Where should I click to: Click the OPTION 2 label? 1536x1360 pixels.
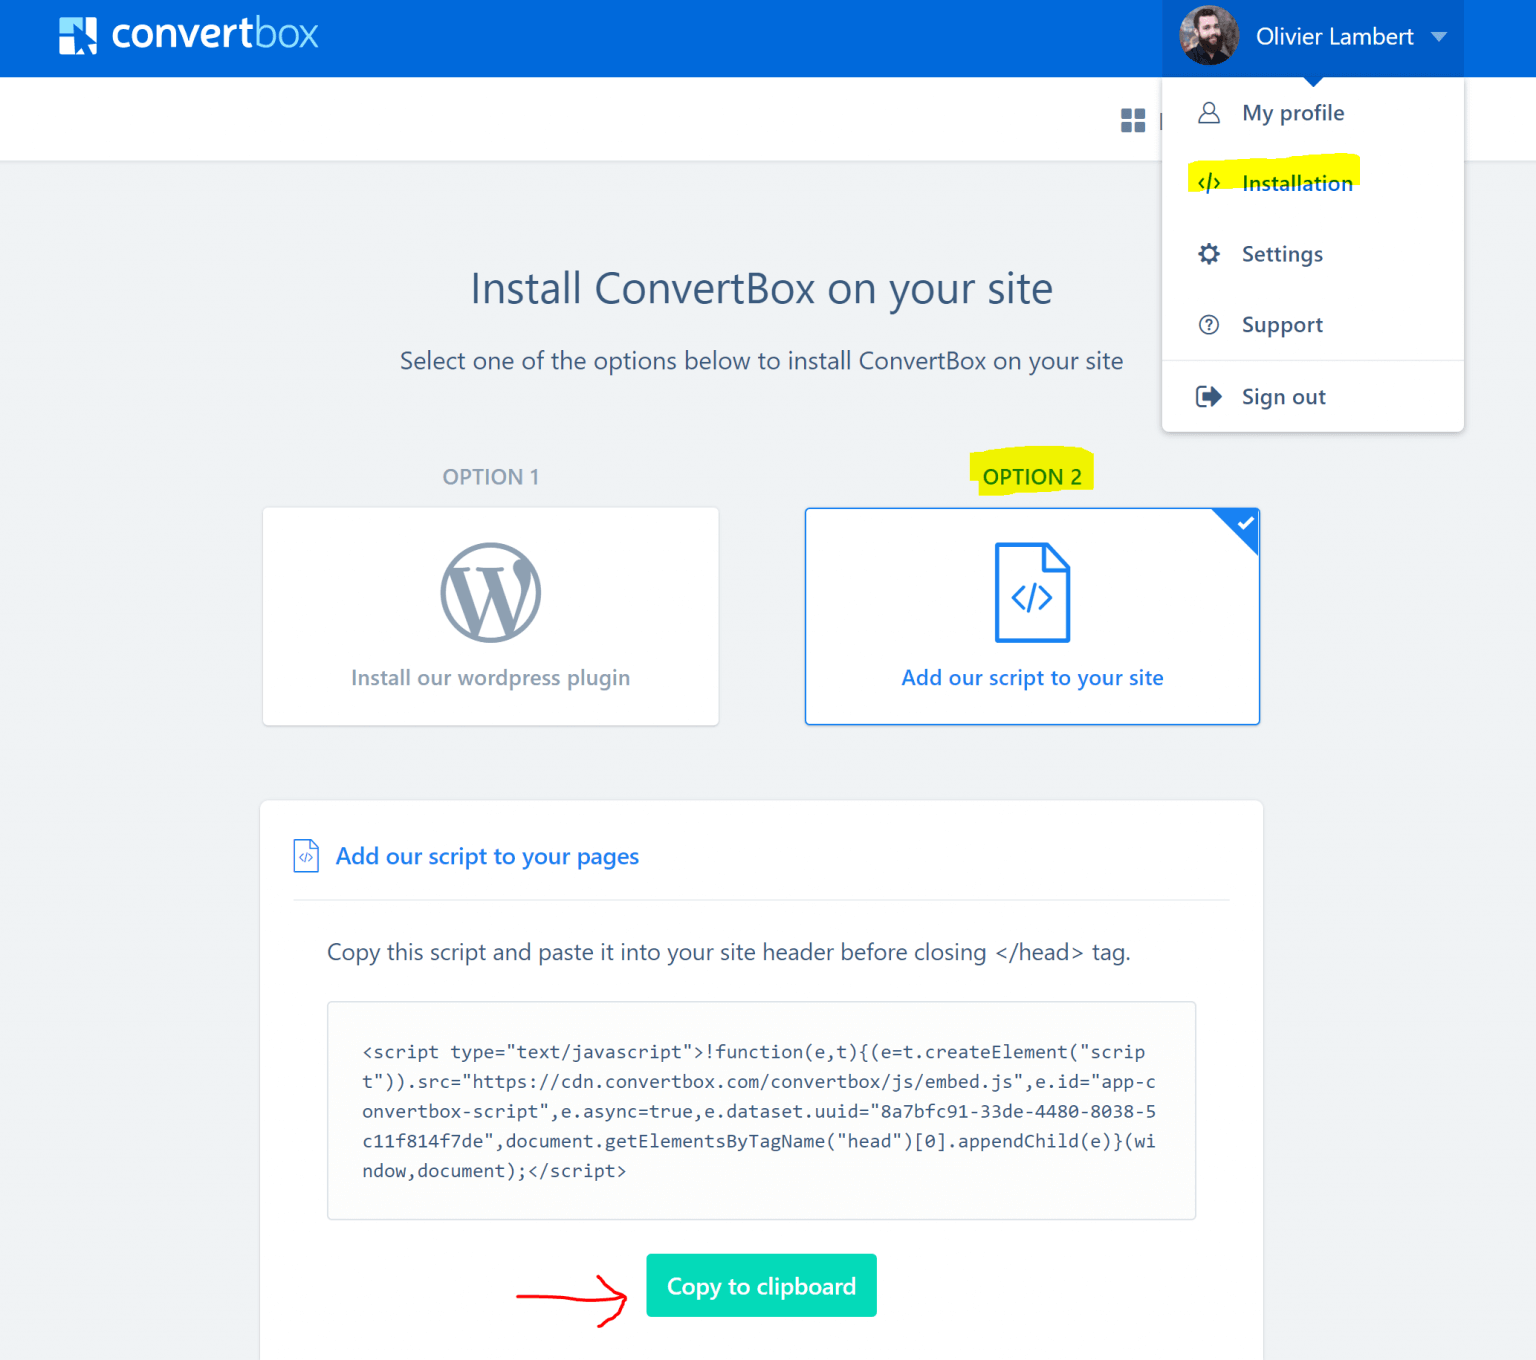(x=1032, y=477)
